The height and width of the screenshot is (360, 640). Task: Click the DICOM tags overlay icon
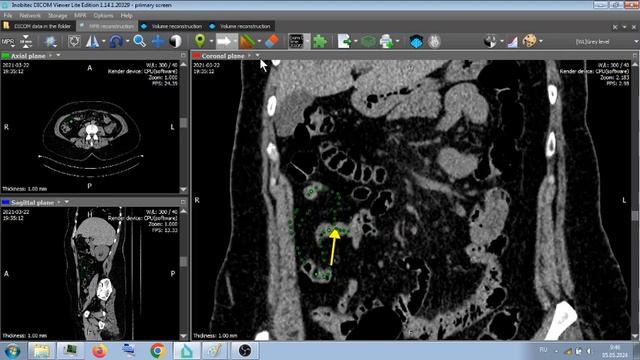click(296, 41)
